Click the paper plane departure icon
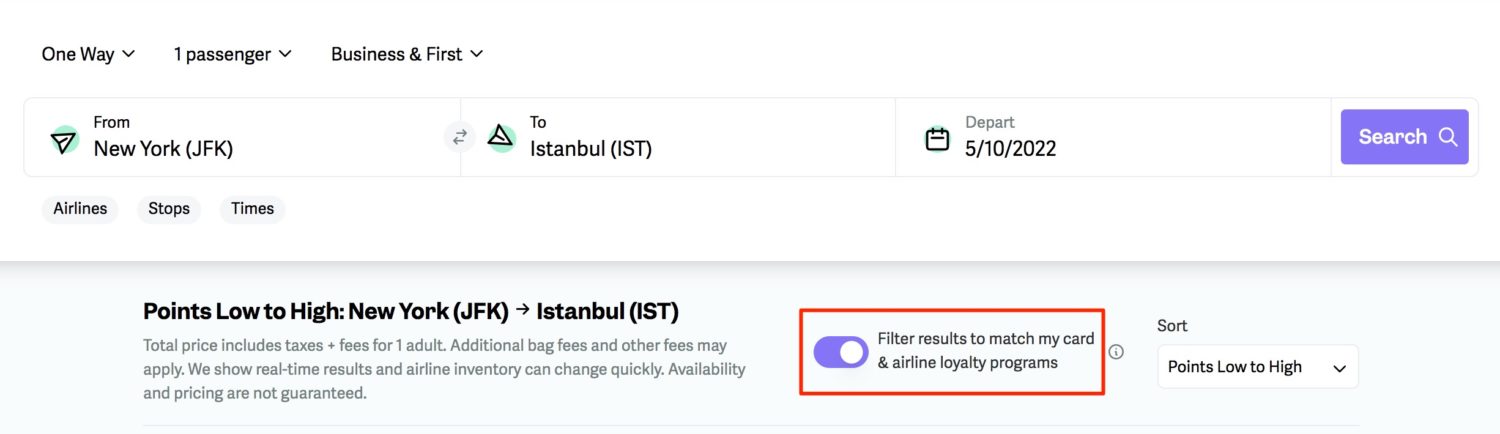Image resolution: width=1500 pixels, height=434 pixels. click(64, 140)
